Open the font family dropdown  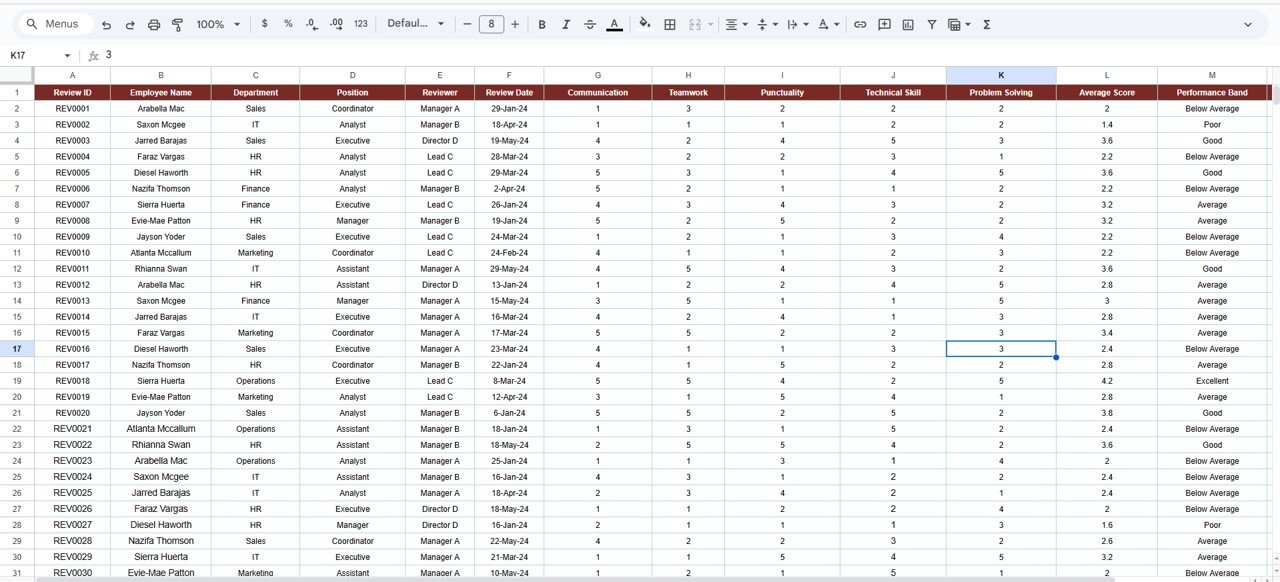pyautogui.click(x=415, y=24)
